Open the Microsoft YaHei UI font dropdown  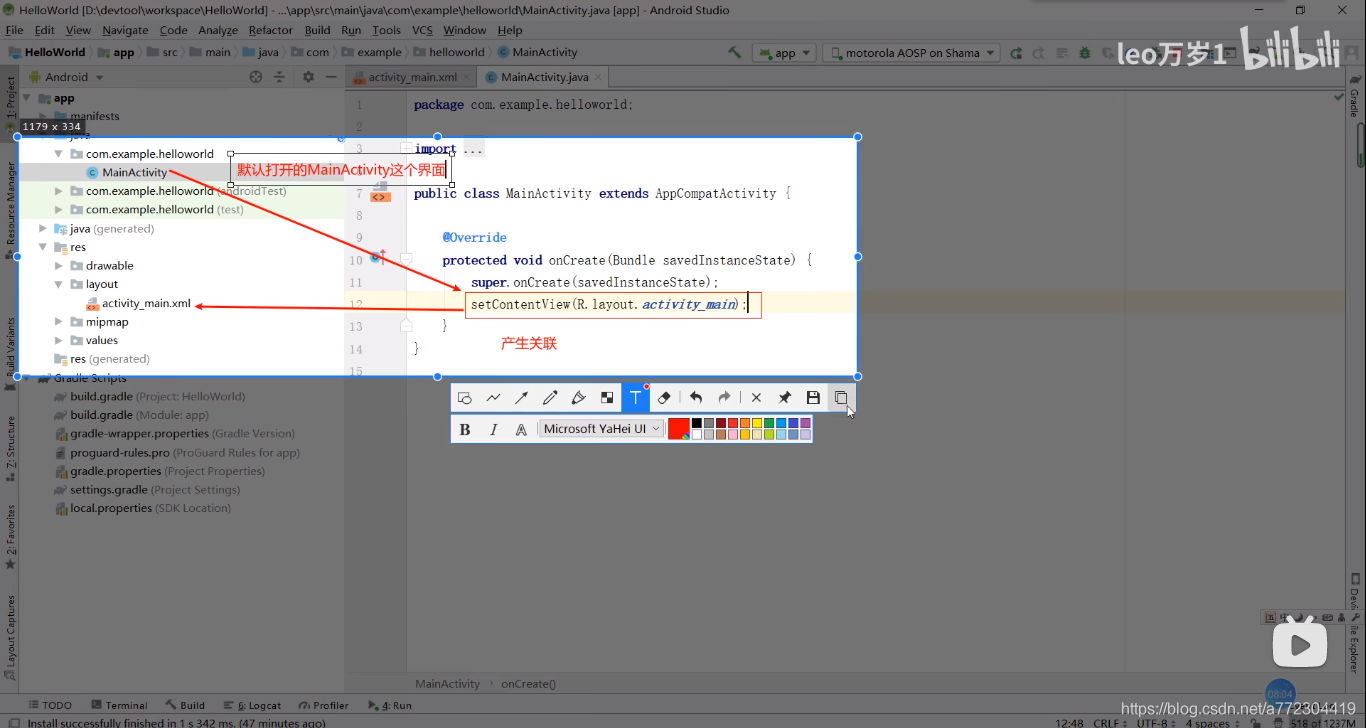tap(602, 429)
